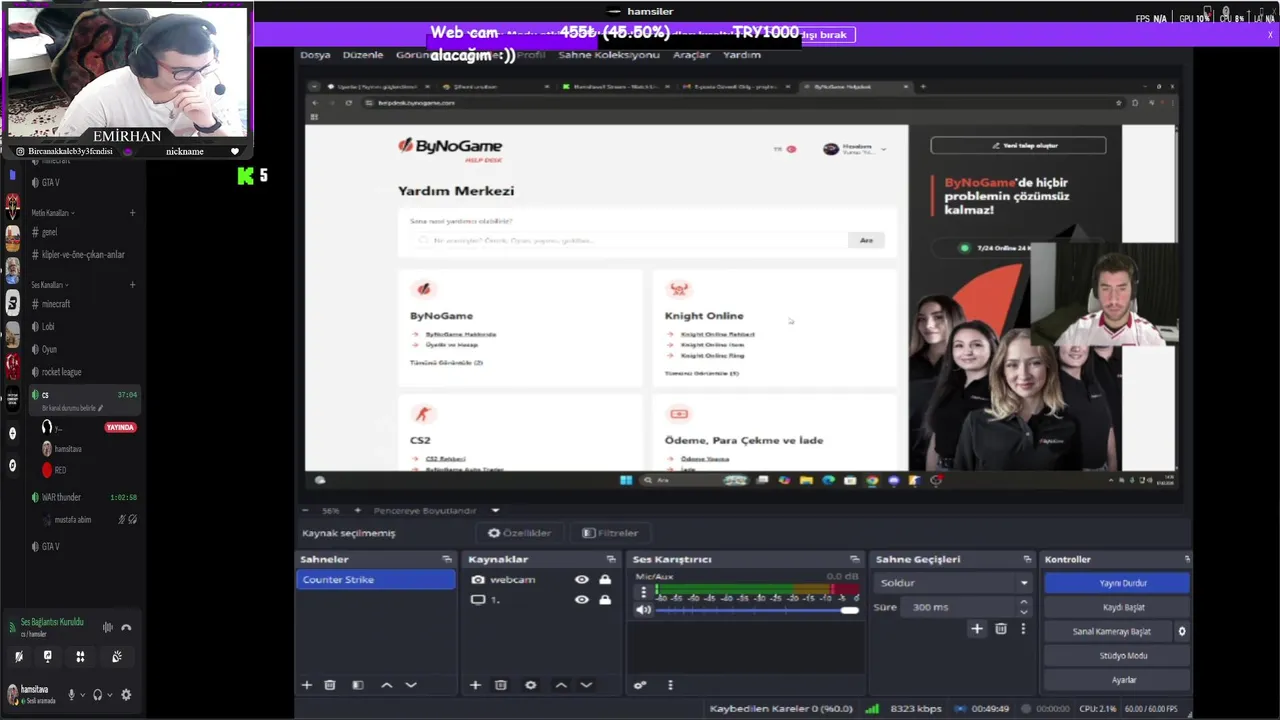Open audio mixer bottom three-dots menu
1280x720 pixels.
[x=670, y=685]
